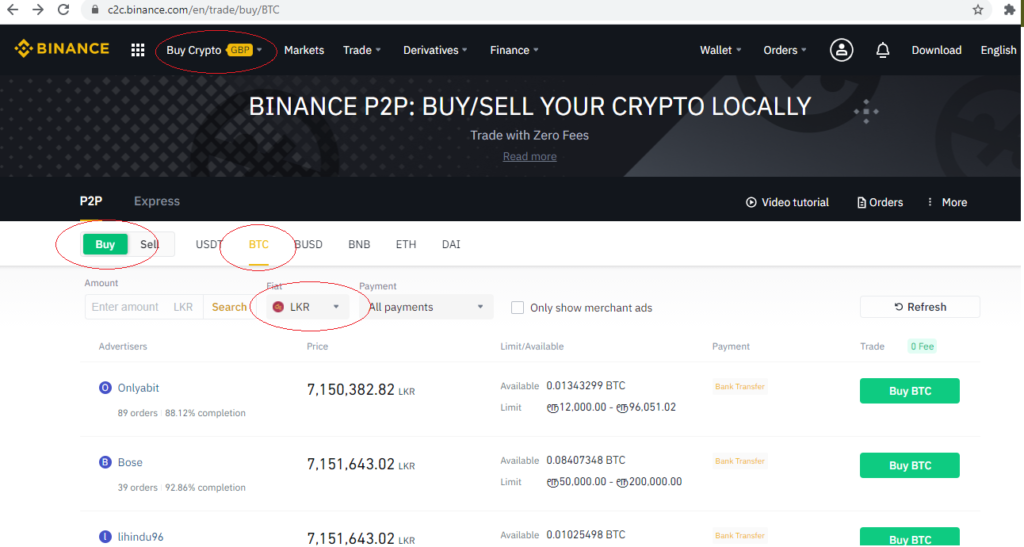This screenshot has width=1024, height=547.
Task: Click the browser address bar URL
Action: tap(193, 10)
